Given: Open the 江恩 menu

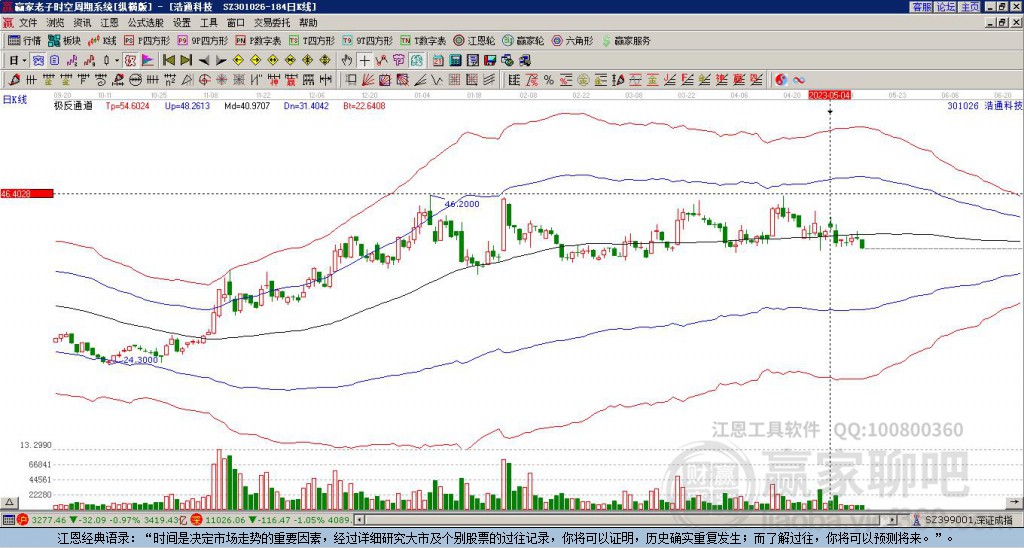Looking at the screenshot, I should 109,23.
